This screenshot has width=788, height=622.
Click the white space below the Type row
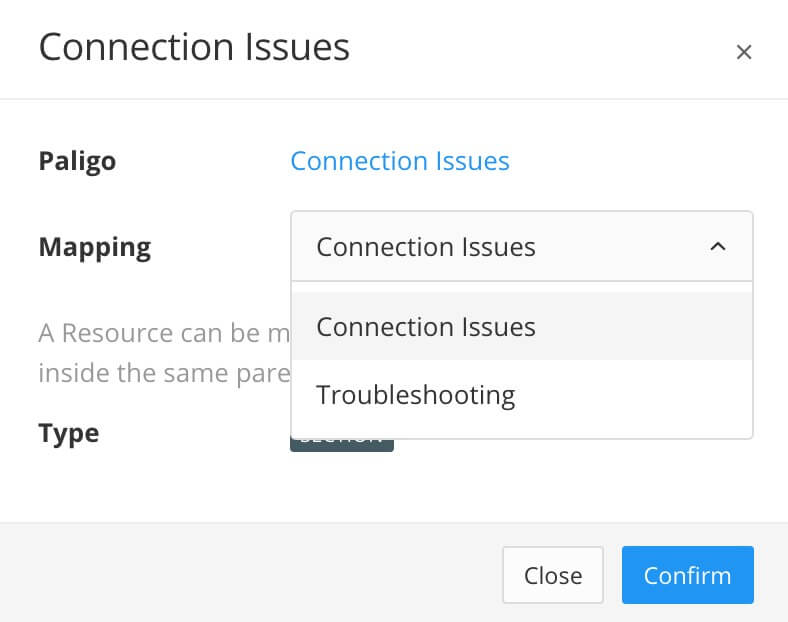(x=400, y=490)
